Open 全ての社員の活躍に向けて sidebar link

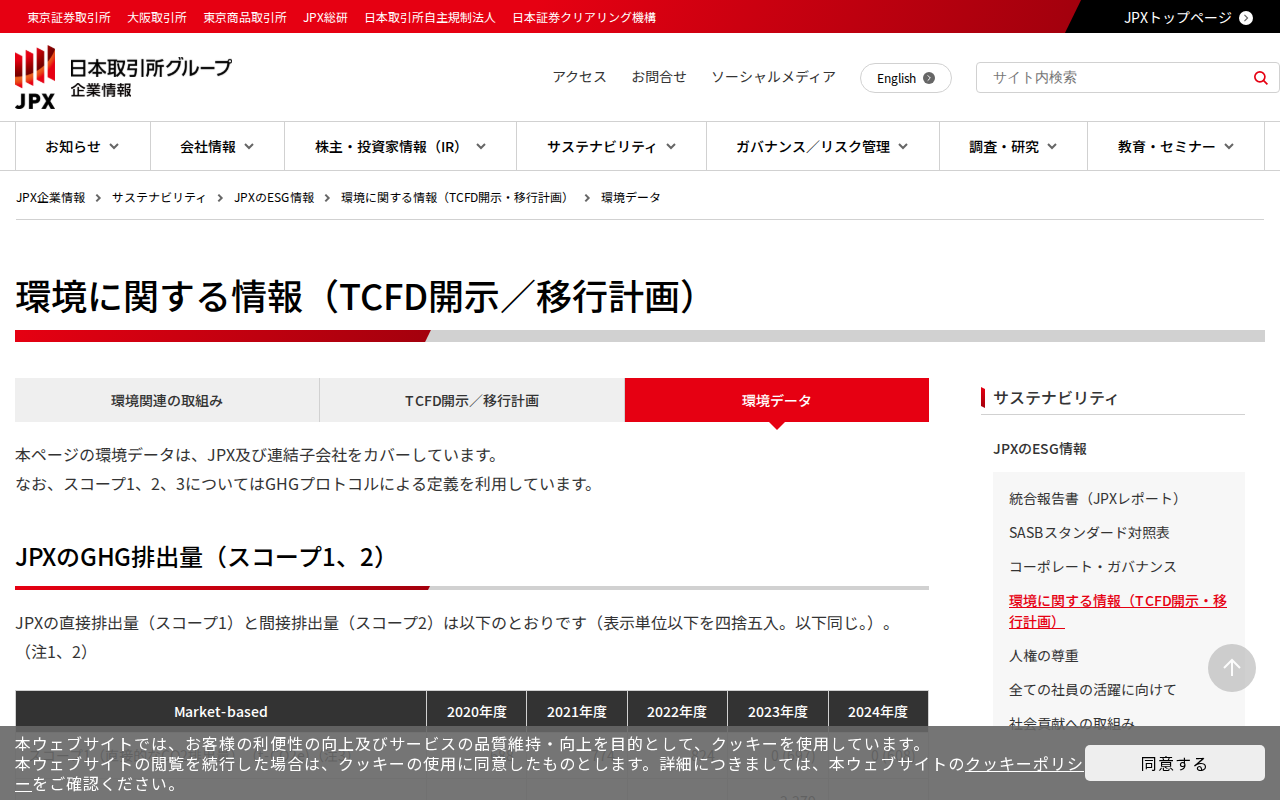1093,690
